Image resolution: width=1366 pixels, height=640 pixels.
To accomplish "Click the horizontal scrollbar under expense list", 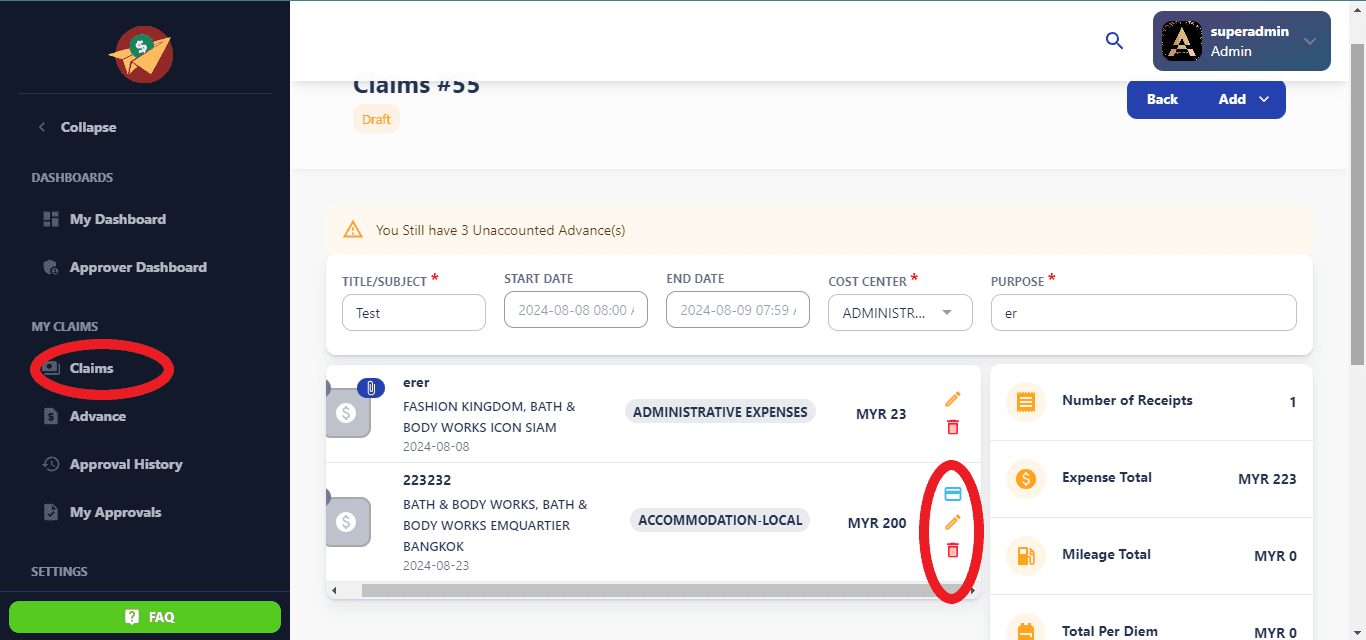I will pyautogui.click(x=640, y=591).
